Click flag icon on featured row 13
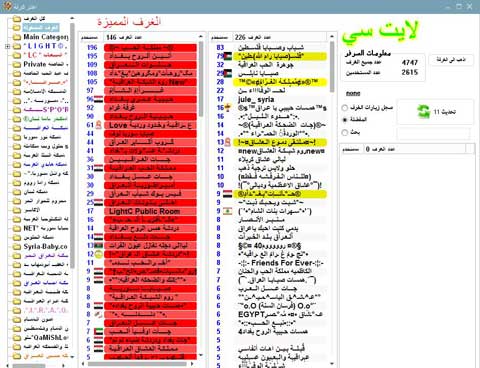480x368 pixels. 98,246
